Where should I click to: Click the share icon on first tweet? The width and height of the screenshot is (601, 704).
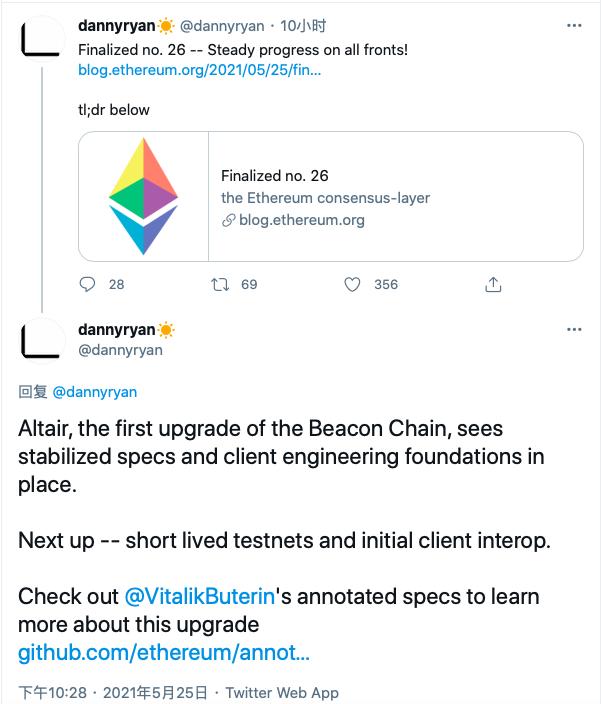pos(493,284)
